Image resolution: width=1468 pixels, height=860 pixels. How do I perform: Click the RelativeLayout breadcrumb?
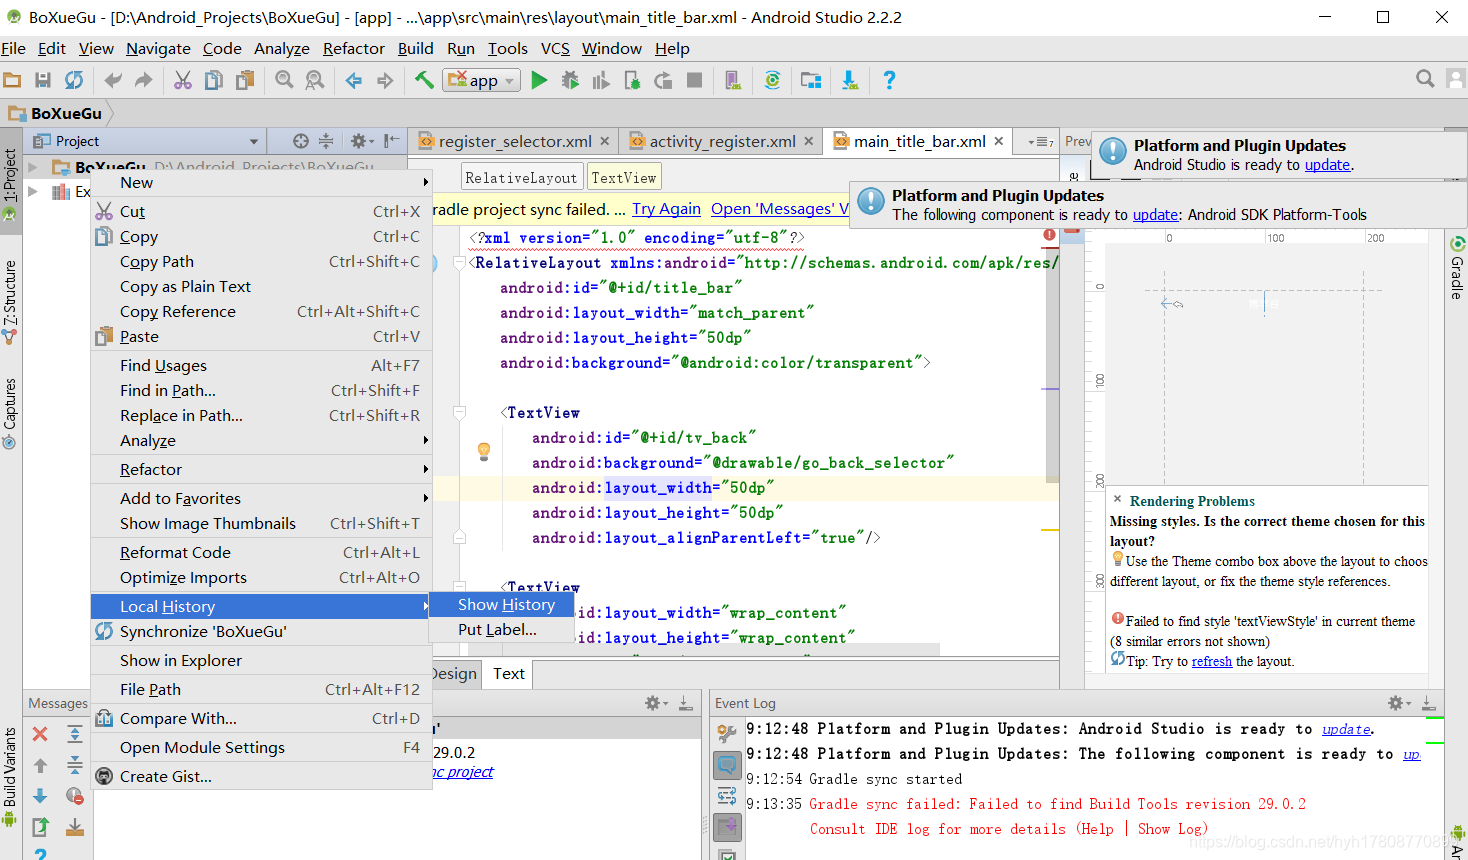click(x=521, y=177)
